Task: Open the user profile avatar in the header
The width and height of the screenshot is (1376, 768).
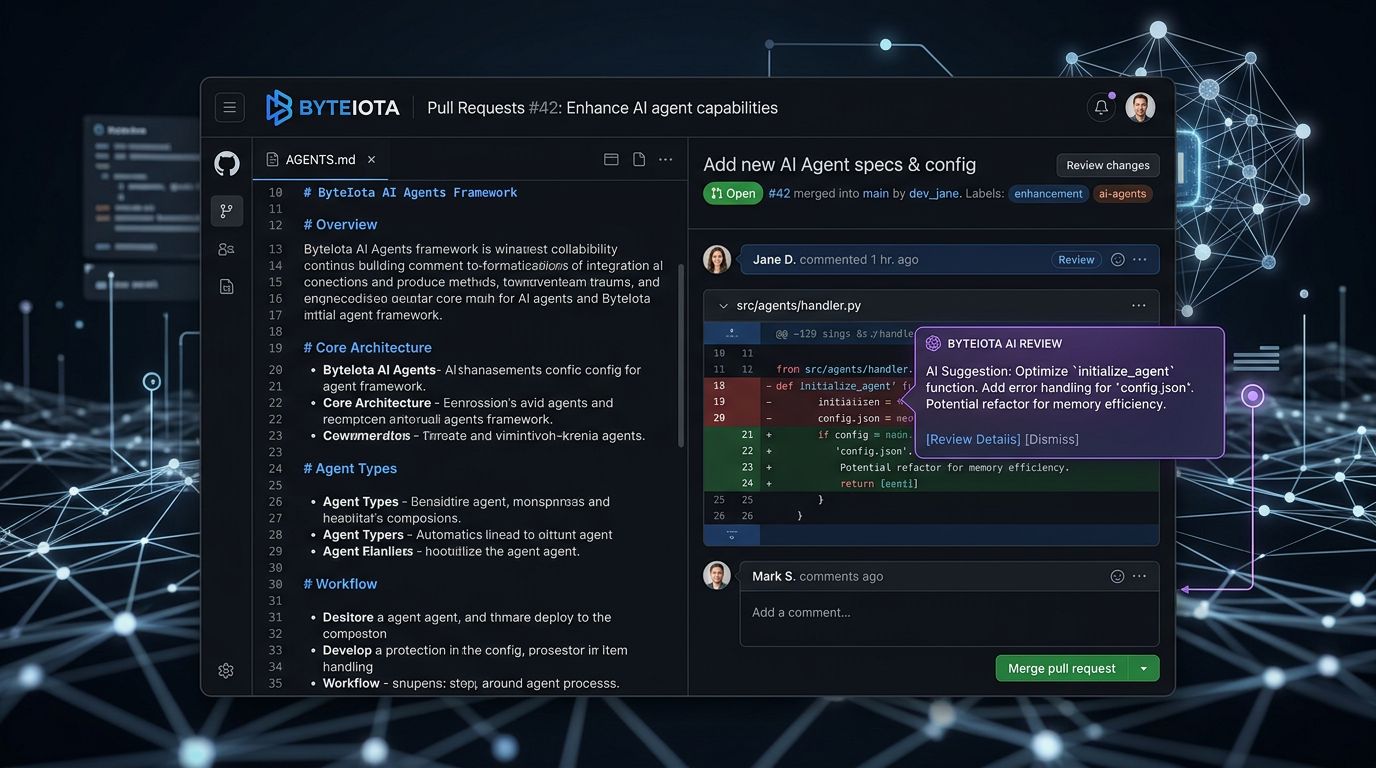Action: (1140, 107)
